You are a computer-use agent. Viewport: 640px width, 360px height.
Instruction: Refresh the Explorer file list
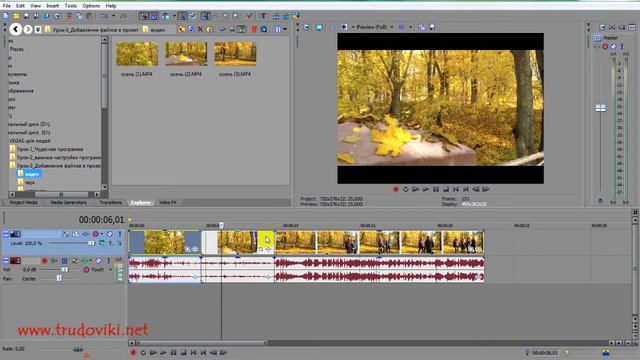pos(191,29)
